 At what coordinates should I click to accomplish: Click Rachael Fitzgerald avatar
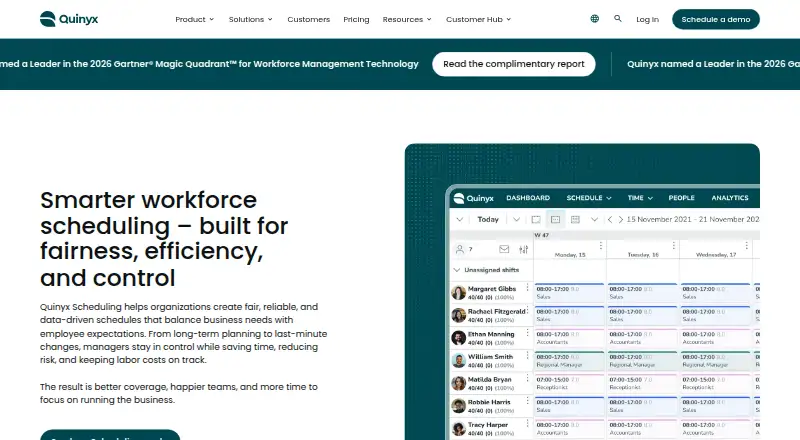coord(459,315)
